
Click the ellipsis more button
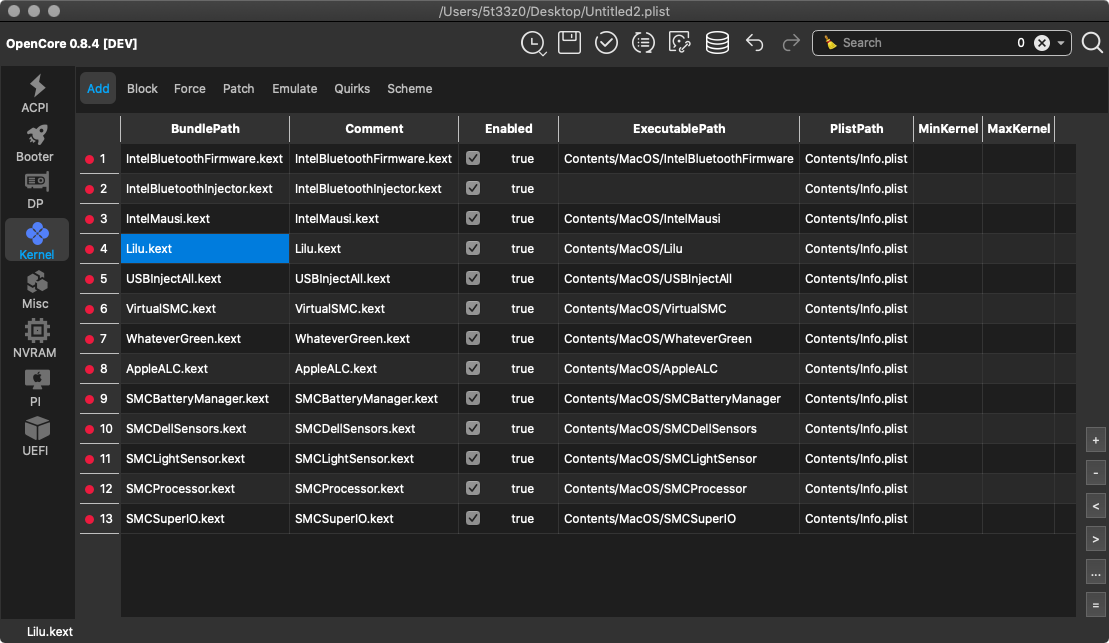point(1096,572)
